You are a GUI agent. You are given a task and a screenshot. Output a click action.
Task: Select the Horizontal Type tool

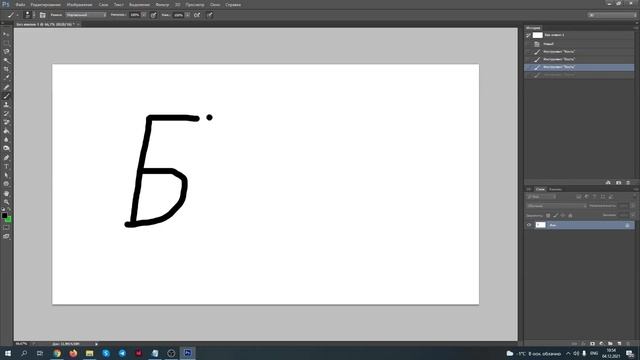pyautogui.click(x=6, y=167)
